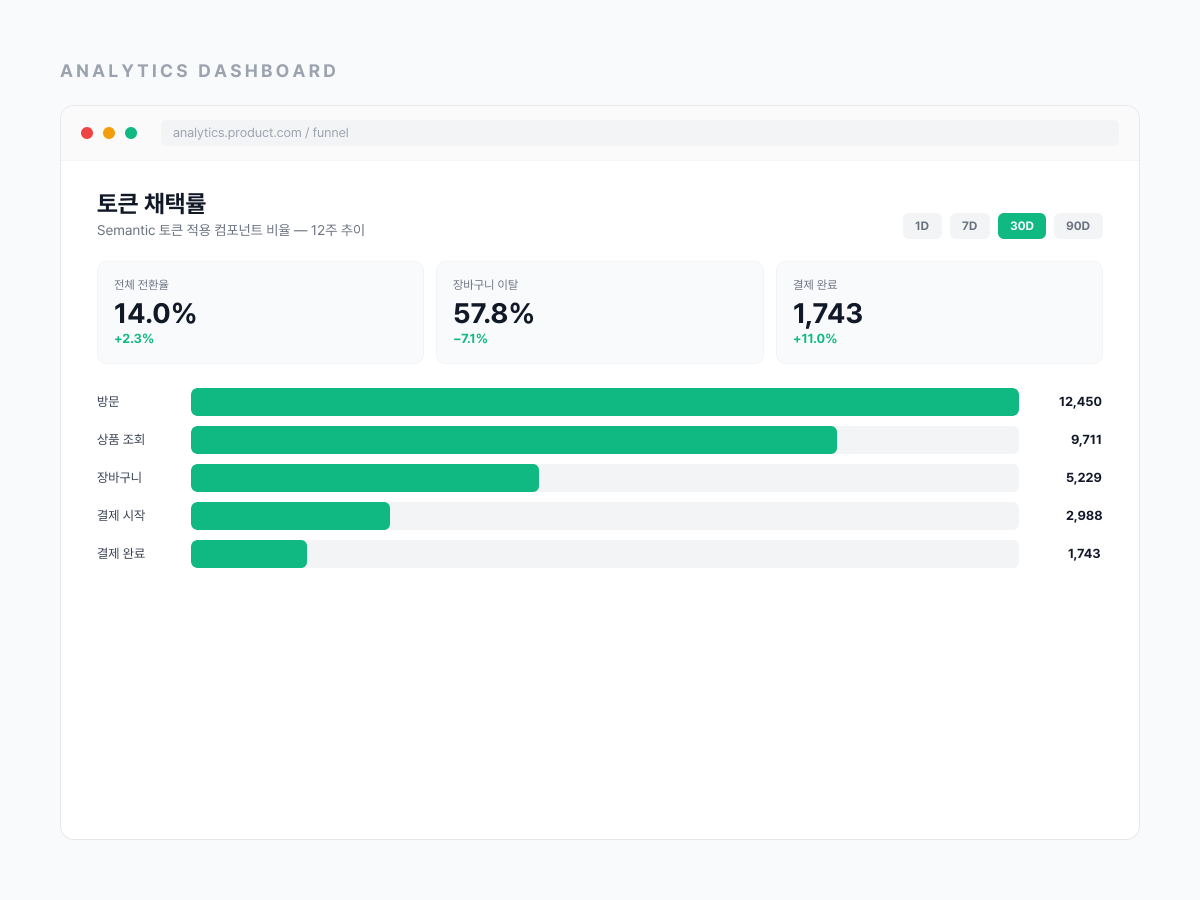This screenshot has height=900, width=1200.
Task: Click the +11.0% change indicator
Action: pyautogui.click(x=815, y=339)
